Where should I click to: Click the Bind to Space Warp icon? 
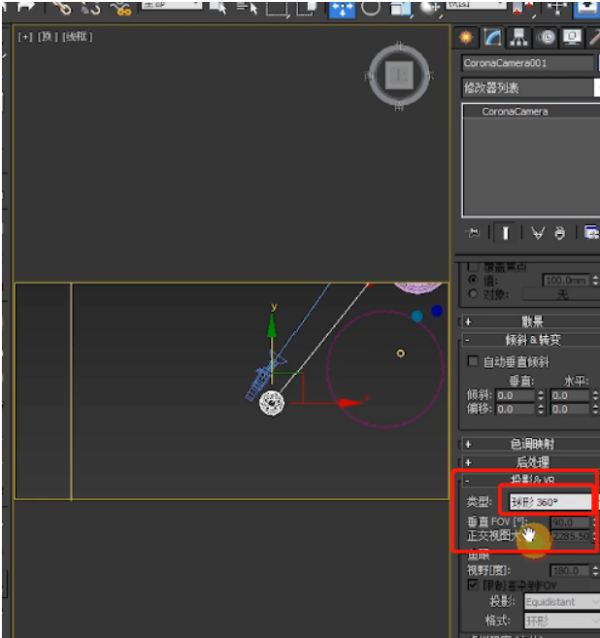pos(121,8)
